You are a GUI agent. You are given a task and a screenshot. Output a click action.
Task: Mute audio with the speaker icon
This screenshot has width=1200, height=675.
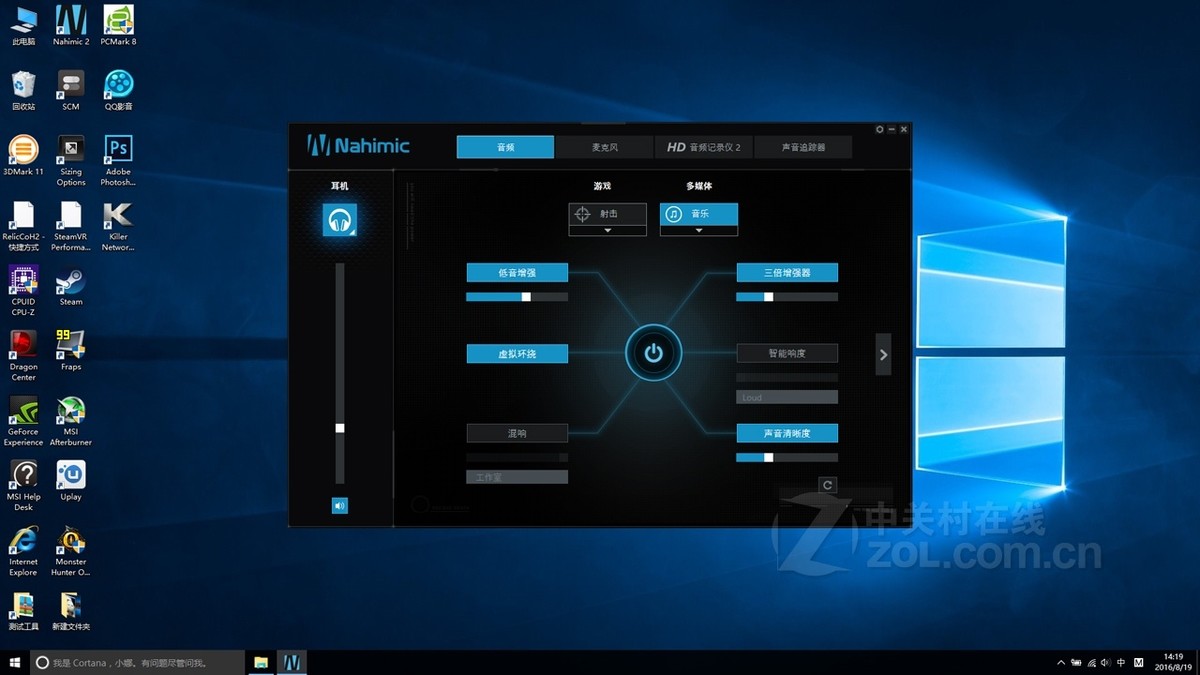[x=340, y=506]
